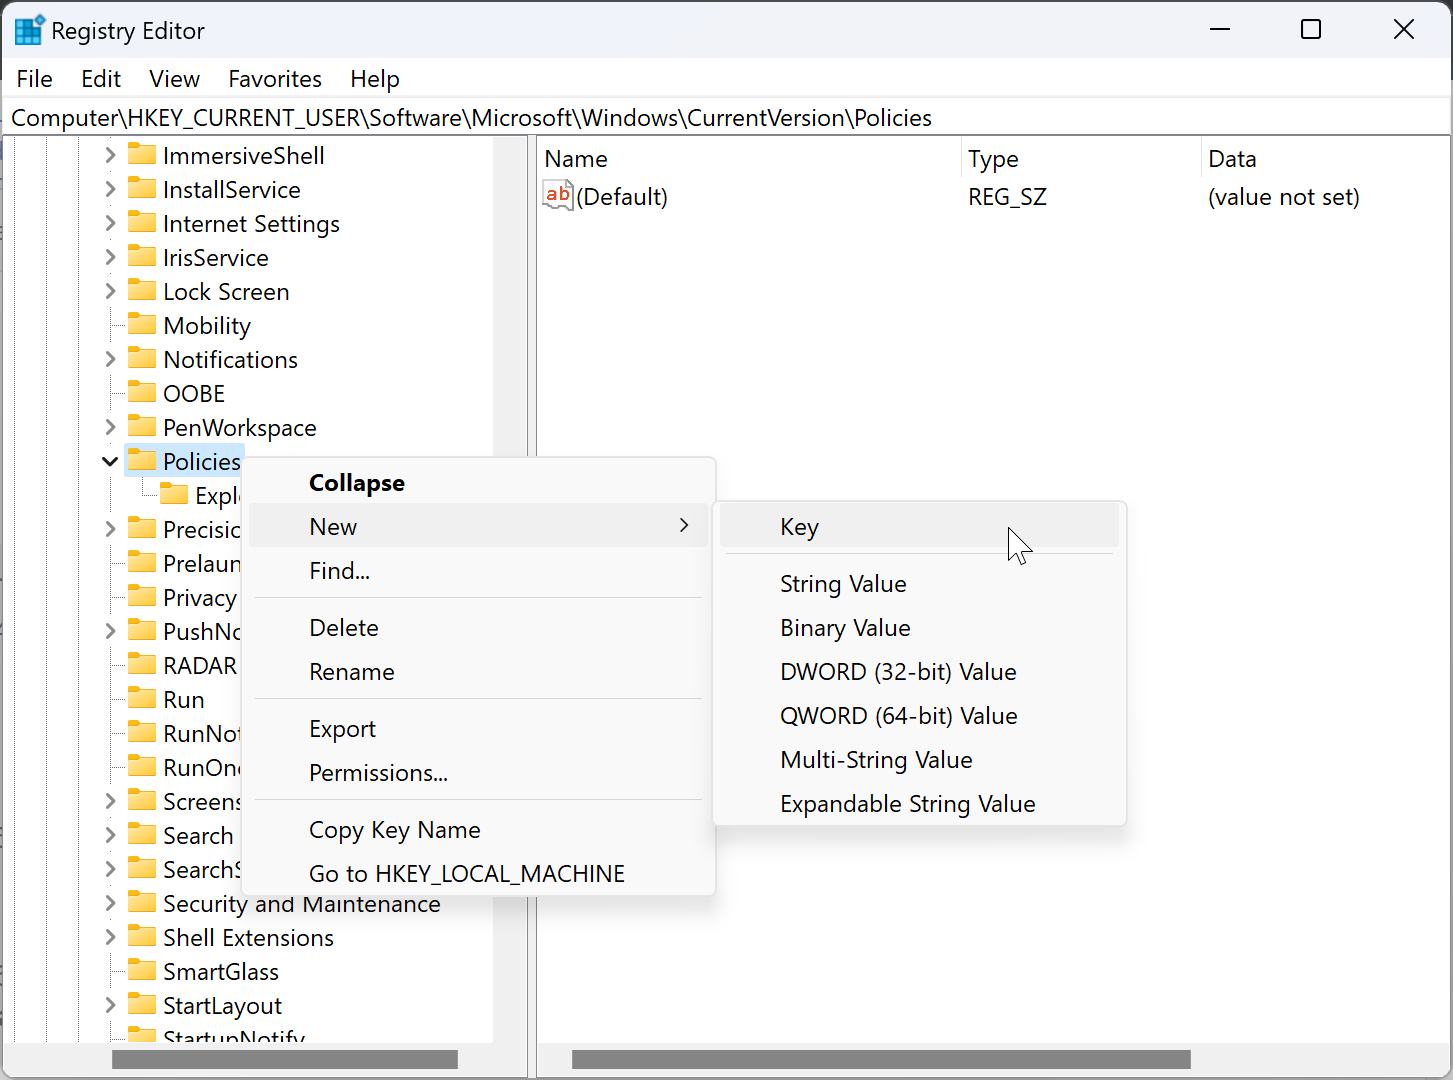Click the (Default) string value icon
The width and height of the screenshot is (1453, 1080).
tap(558, 196)
